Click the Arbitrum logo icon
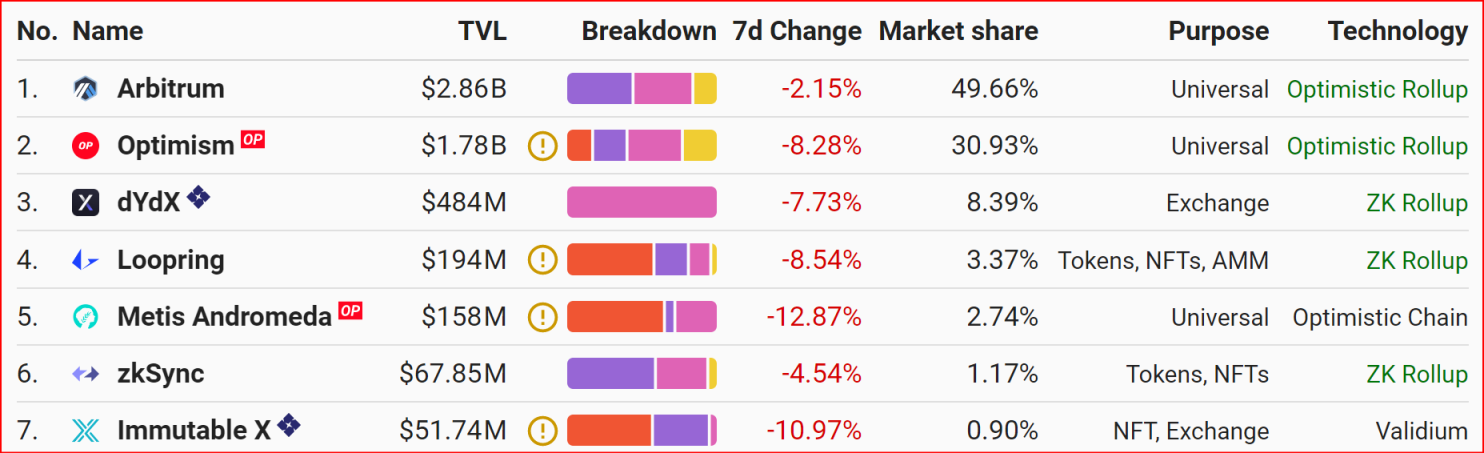The height and width of the screenshot is (453, 1484). pos(85,89)
